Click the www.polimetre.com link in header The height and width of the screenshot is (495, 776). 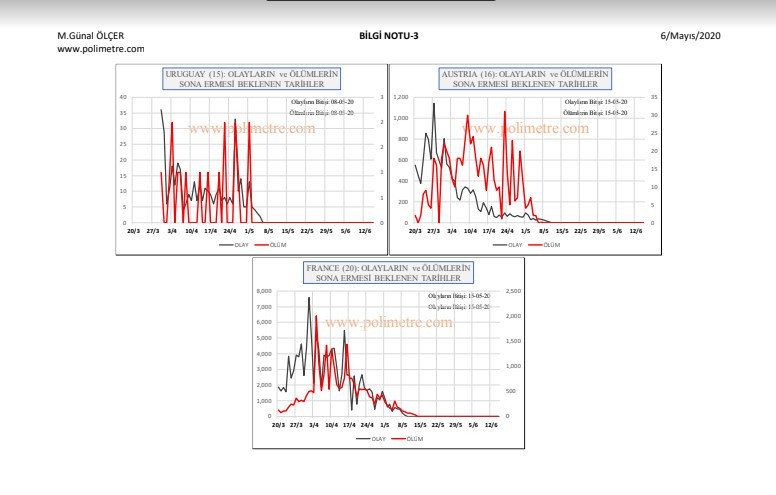click(102, 48)
